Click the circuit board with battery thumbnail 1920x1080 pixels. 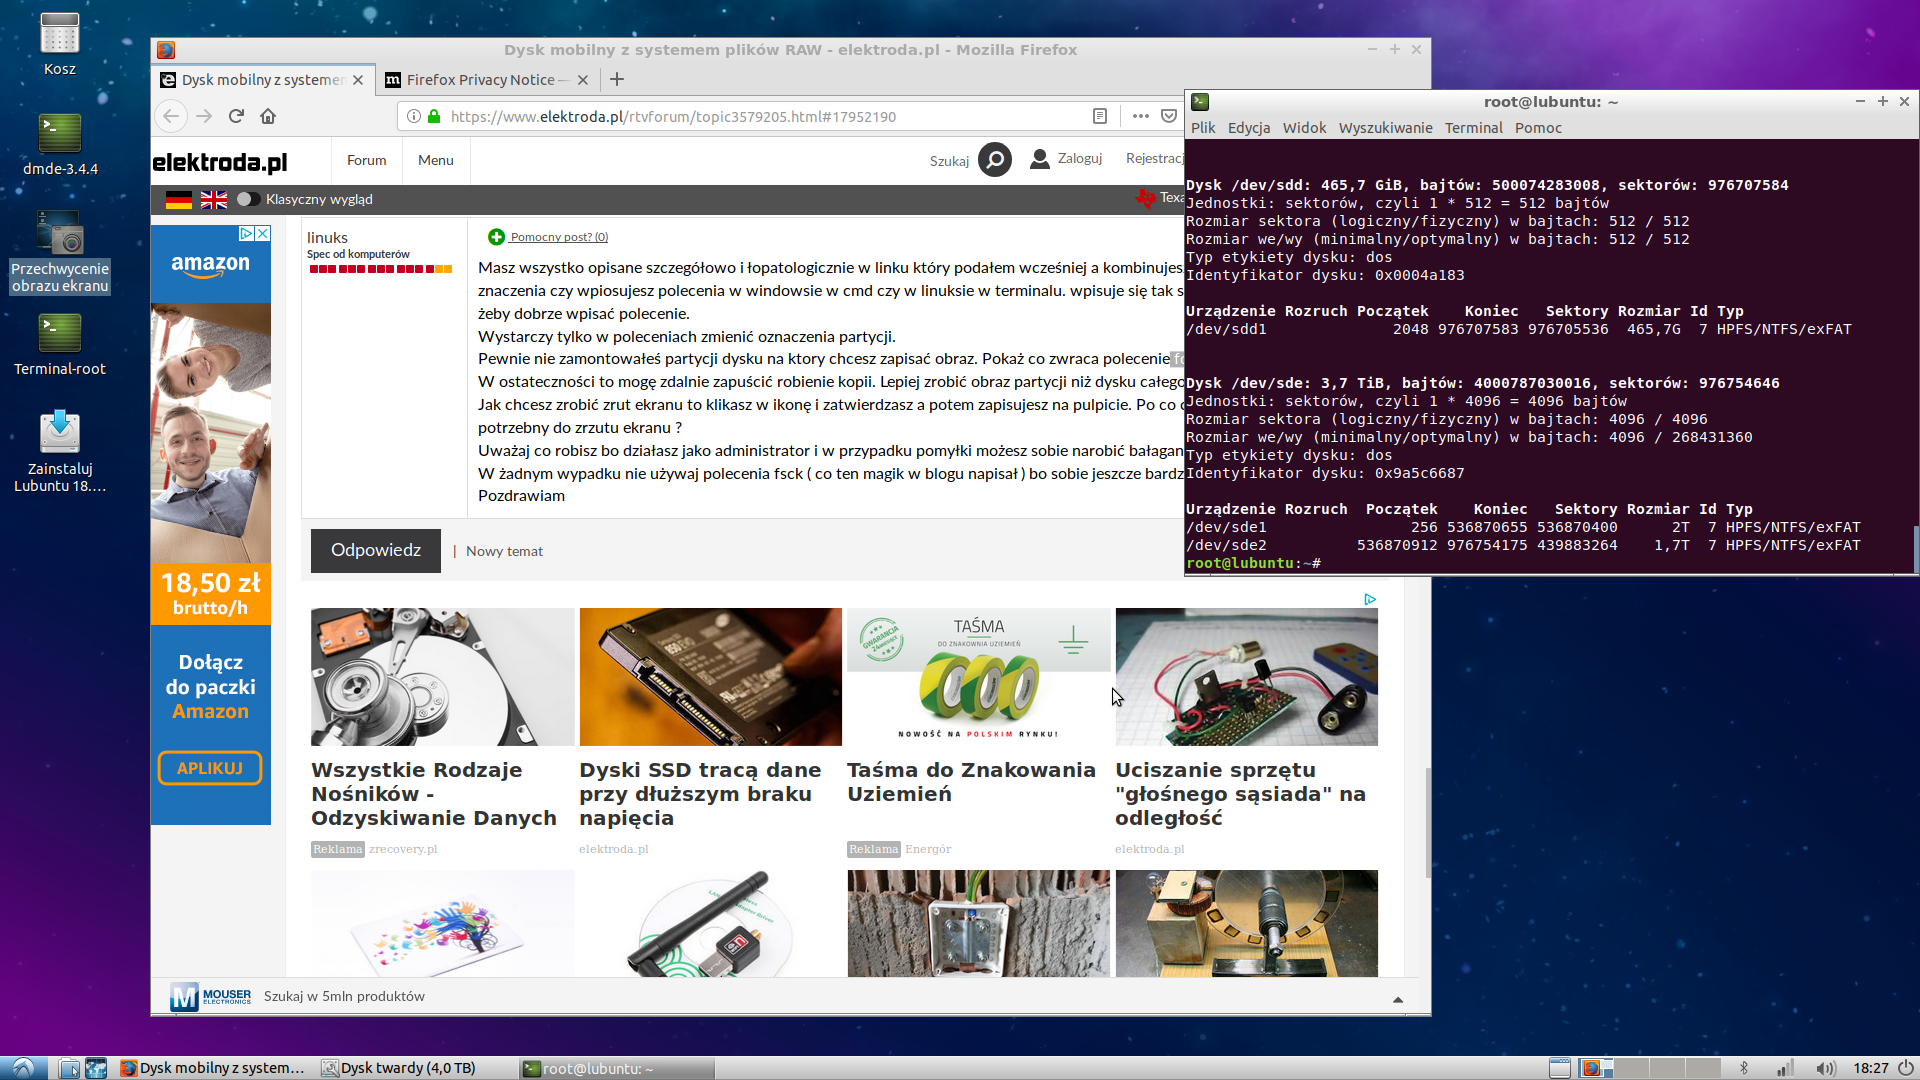pyautogui.click(x=1246, y=677)
